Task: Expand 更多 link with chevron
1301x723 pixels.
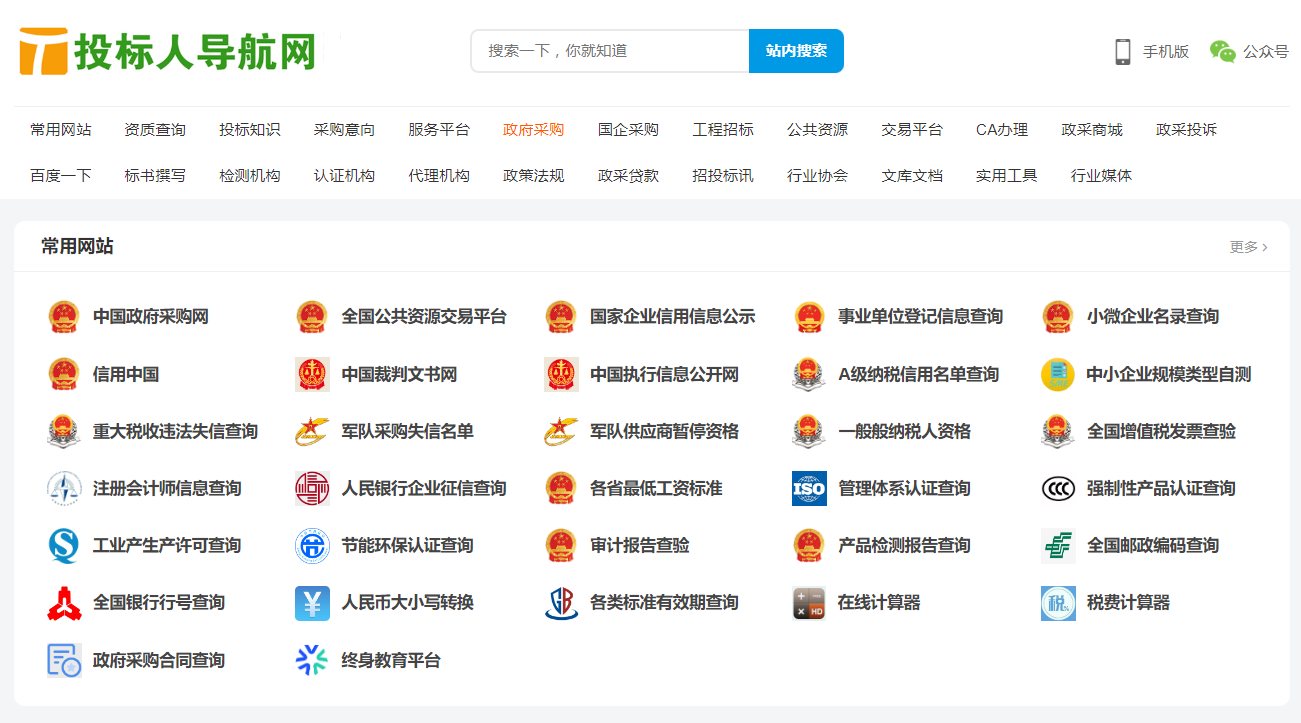Action: point(1248,247)
